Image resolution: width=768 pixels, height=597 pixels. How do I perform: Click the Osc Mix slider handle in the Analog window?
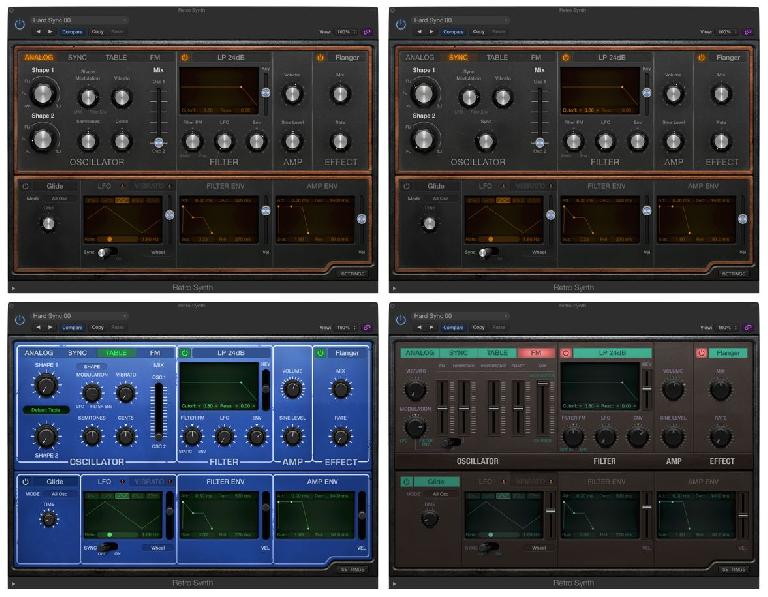158,143
